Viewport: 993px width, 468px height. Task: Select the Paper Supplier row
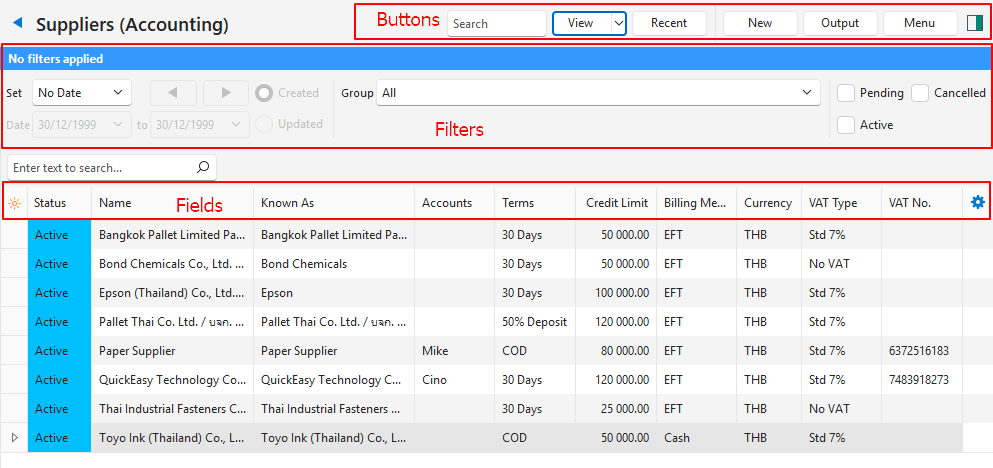137,351
